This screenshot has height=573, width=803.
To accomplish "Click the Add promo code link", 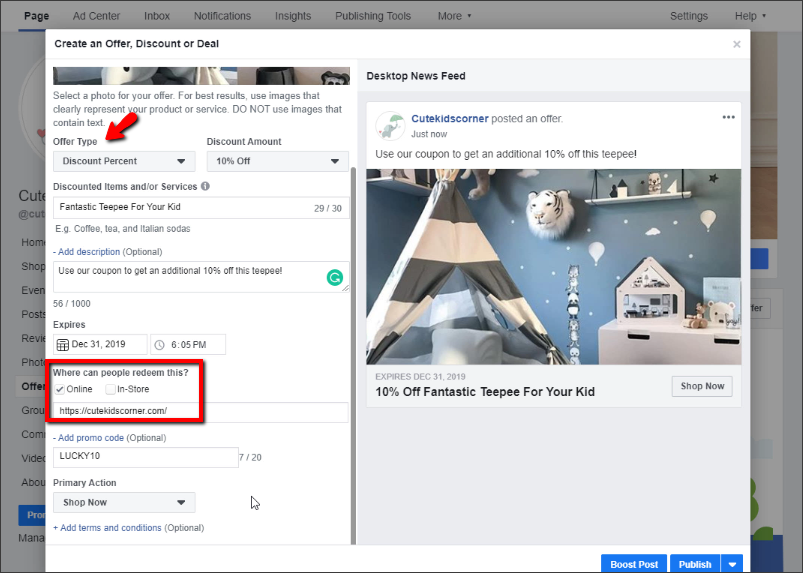I will pyautogui.click(x=89, y=438).
